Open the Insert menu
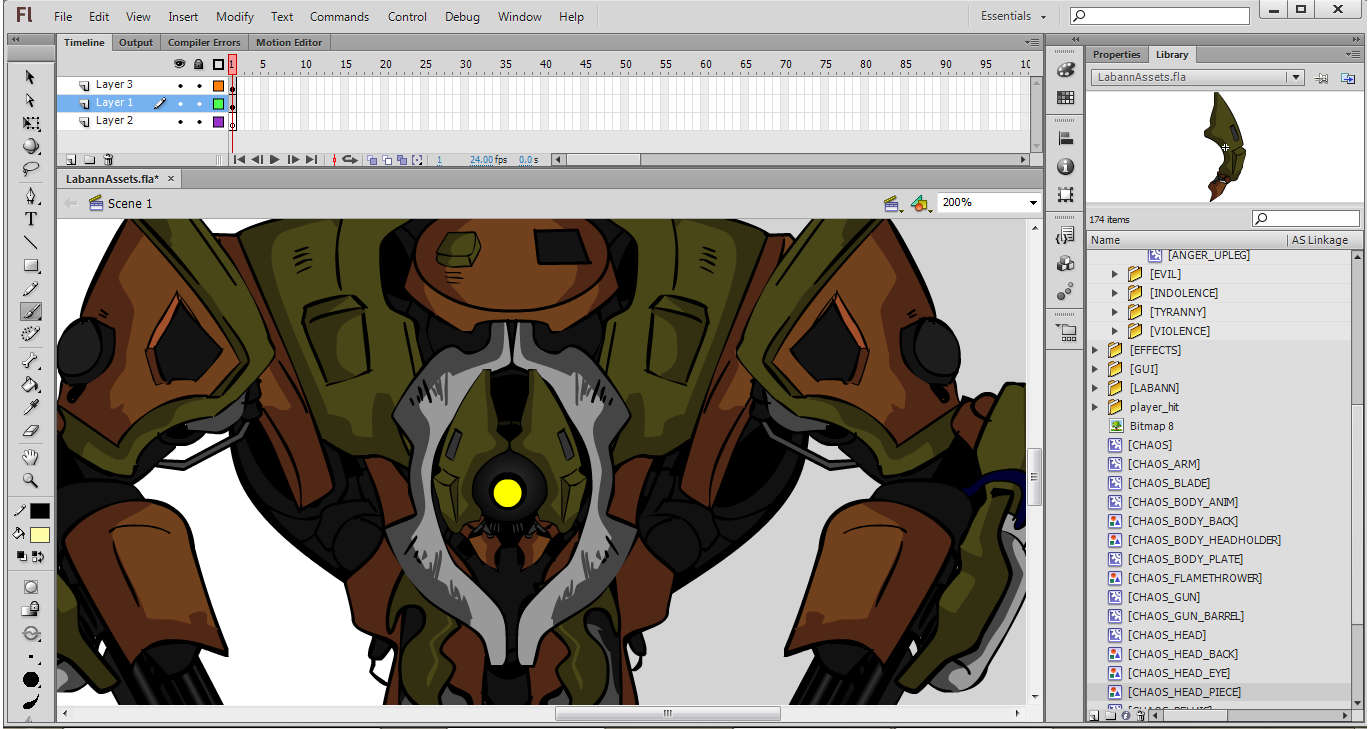The height and width of the screenshot is (729, 1369). 183,17
